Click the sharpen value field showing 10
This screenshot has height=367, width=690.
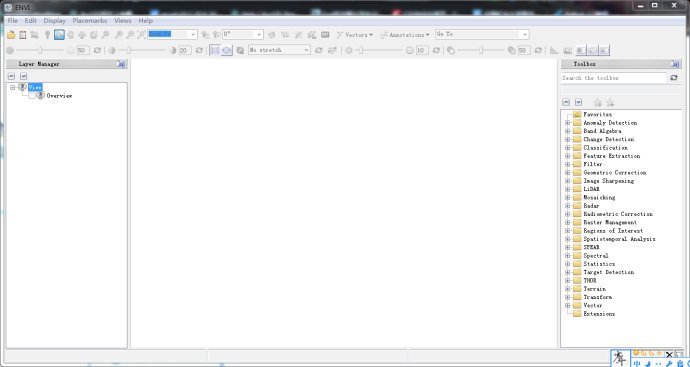[422, 51]
